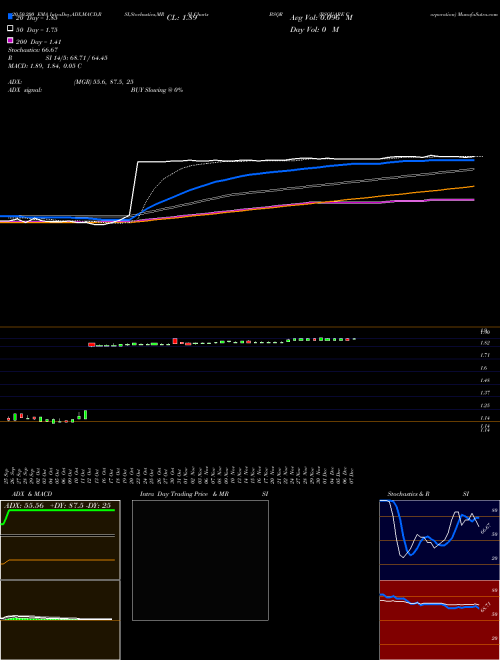The image size is (500, 660).
Task: Click the 'ADX: 55.56 +DY: 87.5 -DY: 25' header
Action: coord(57,506)
